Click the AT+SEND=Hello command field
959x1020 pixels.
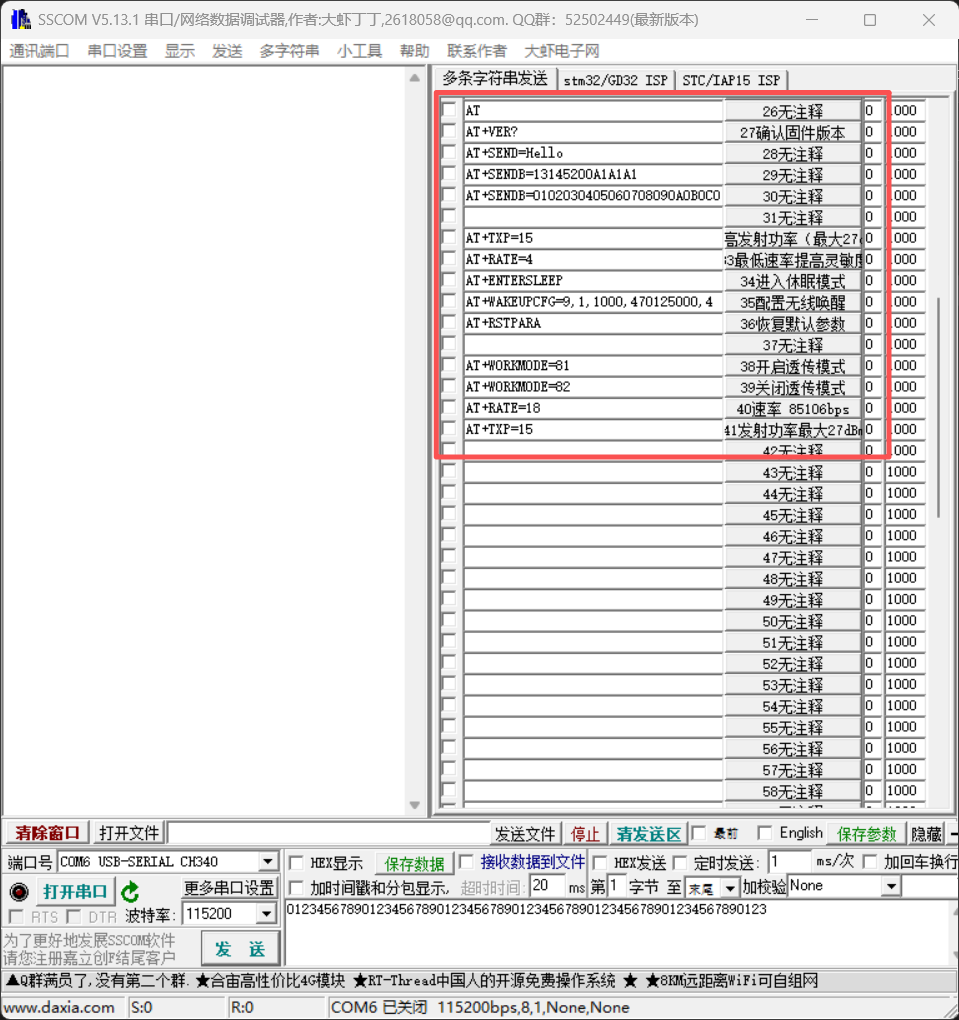coord(593,153)
